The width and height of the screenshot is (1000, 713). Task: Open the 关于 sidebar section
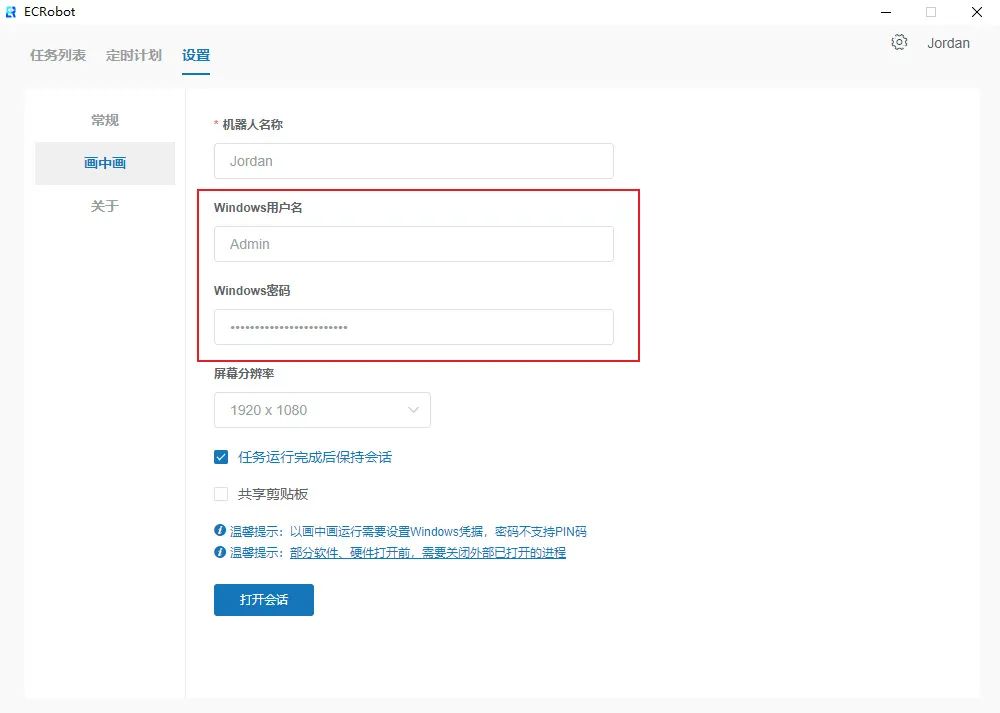(105, 206)
